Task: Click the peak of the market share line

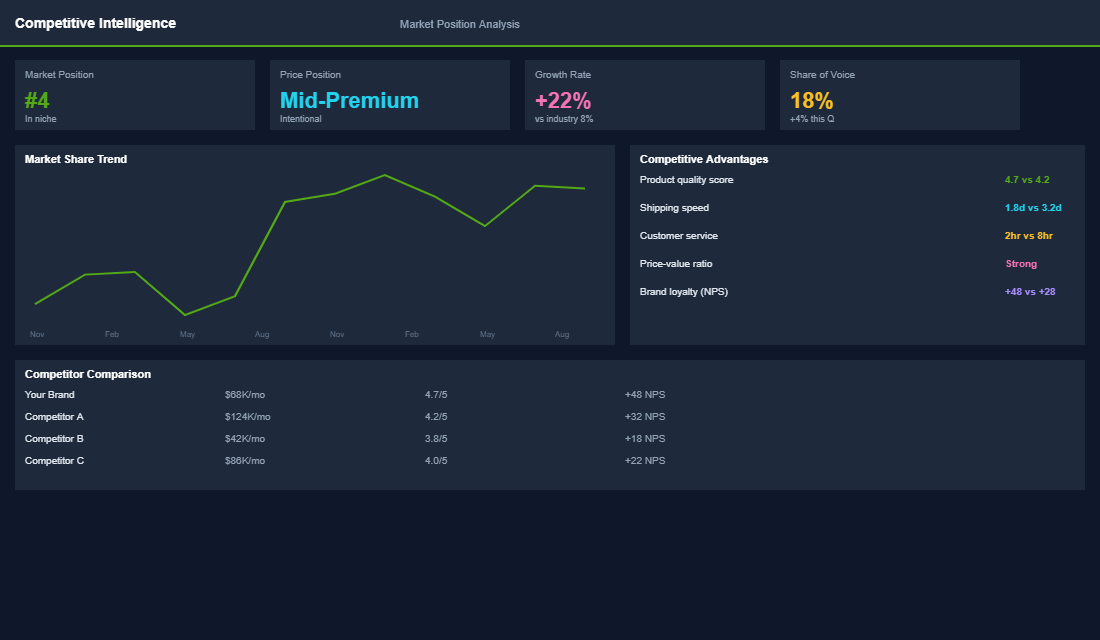Action: click(385, 174)
